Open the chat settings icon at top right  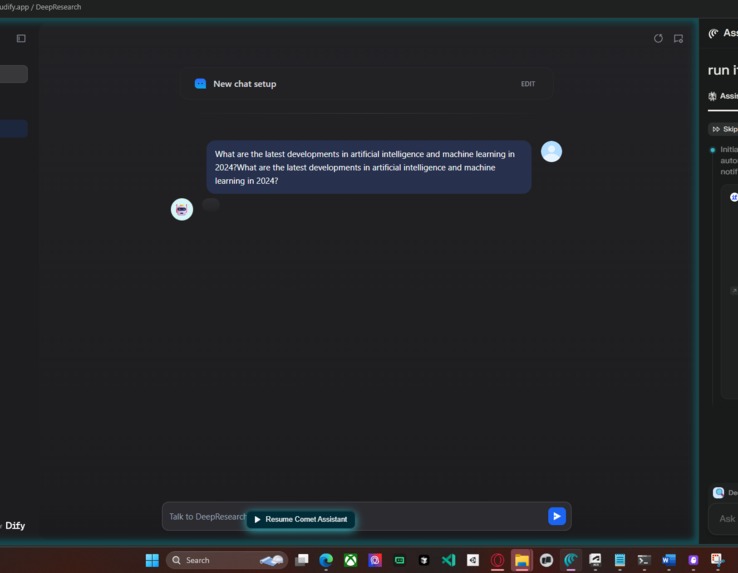tap(678, 39)
